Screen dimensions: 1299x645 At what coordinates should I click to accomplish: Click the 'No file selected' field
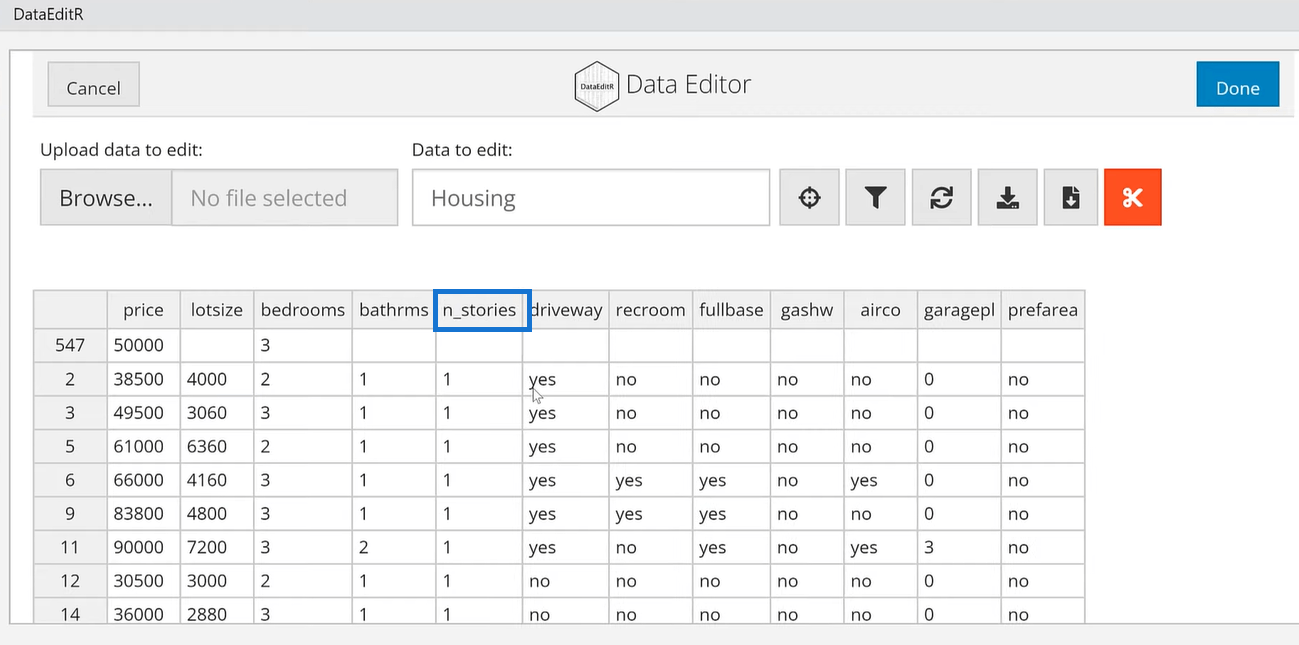click(x=285, y=197)
